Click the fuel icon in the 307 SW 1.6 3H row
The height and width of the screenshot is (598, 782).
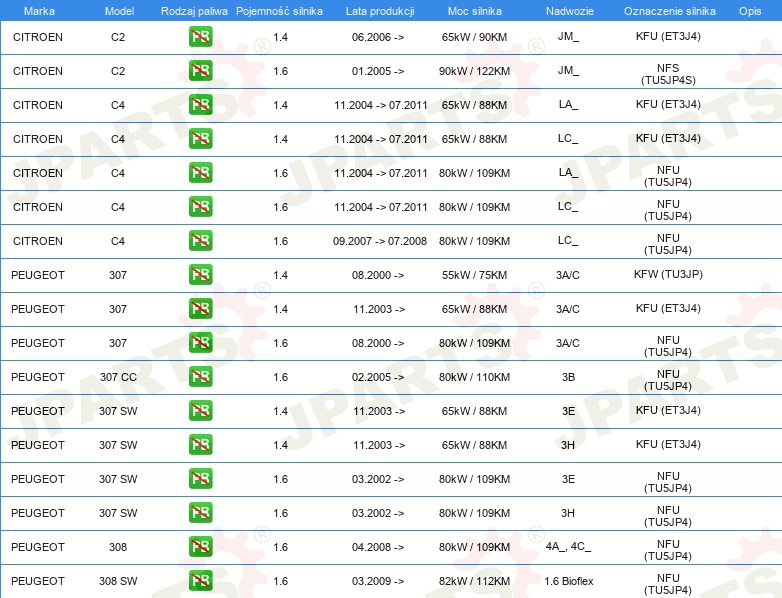[200, 513]
